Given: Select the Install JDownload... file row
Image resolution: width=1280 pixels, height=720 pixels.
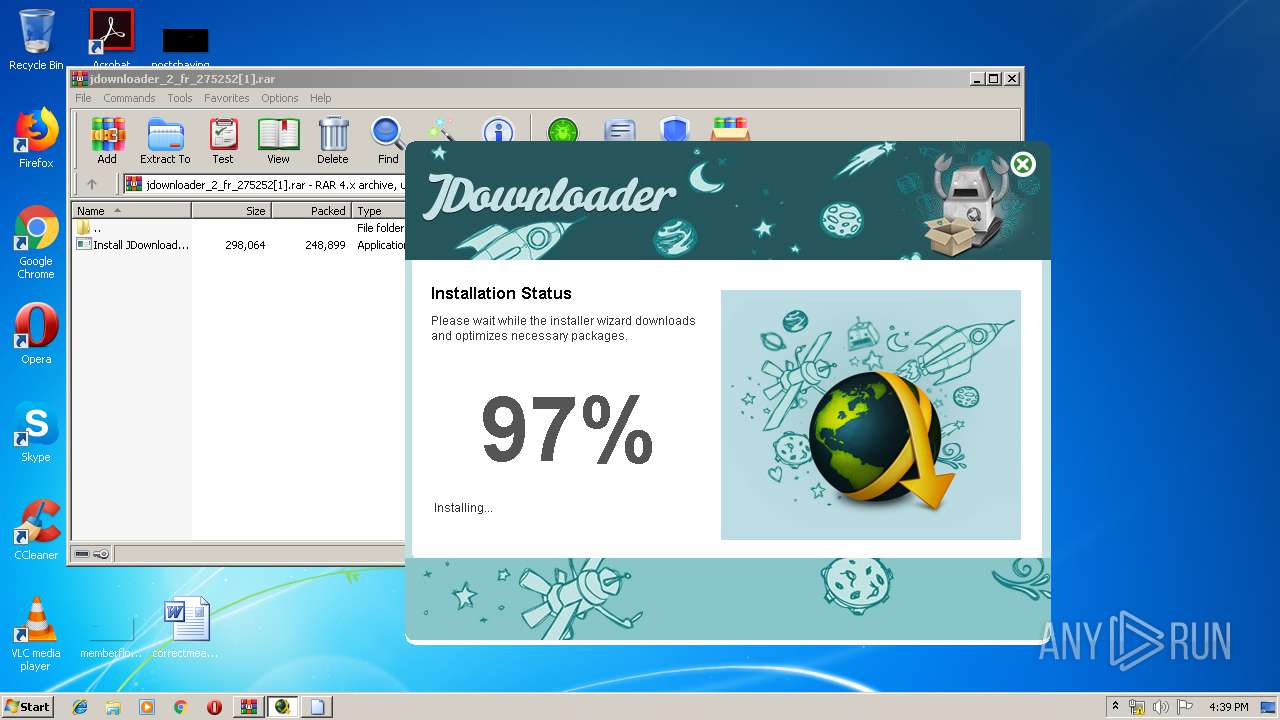Looking at the screenshot, I should pos(240,245).
